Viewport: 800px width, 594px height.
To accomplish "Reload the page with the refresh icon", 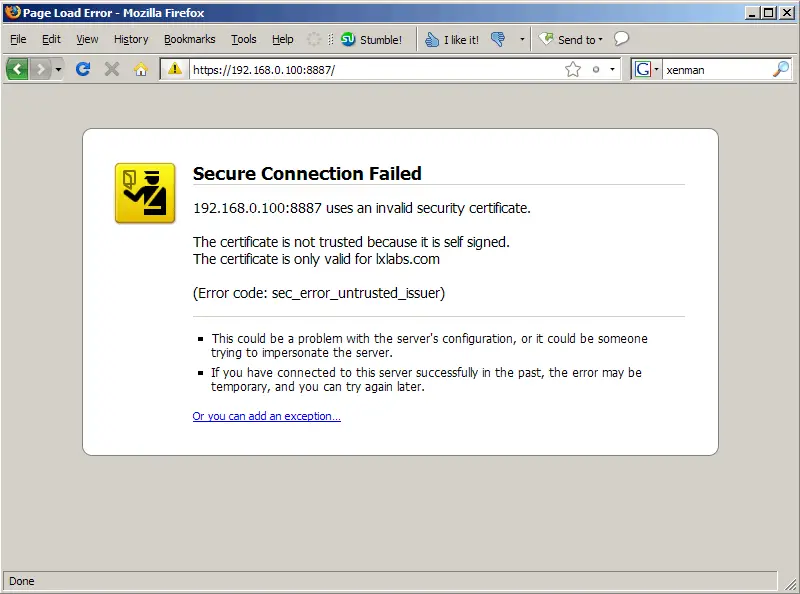I will tap(83, 69).
